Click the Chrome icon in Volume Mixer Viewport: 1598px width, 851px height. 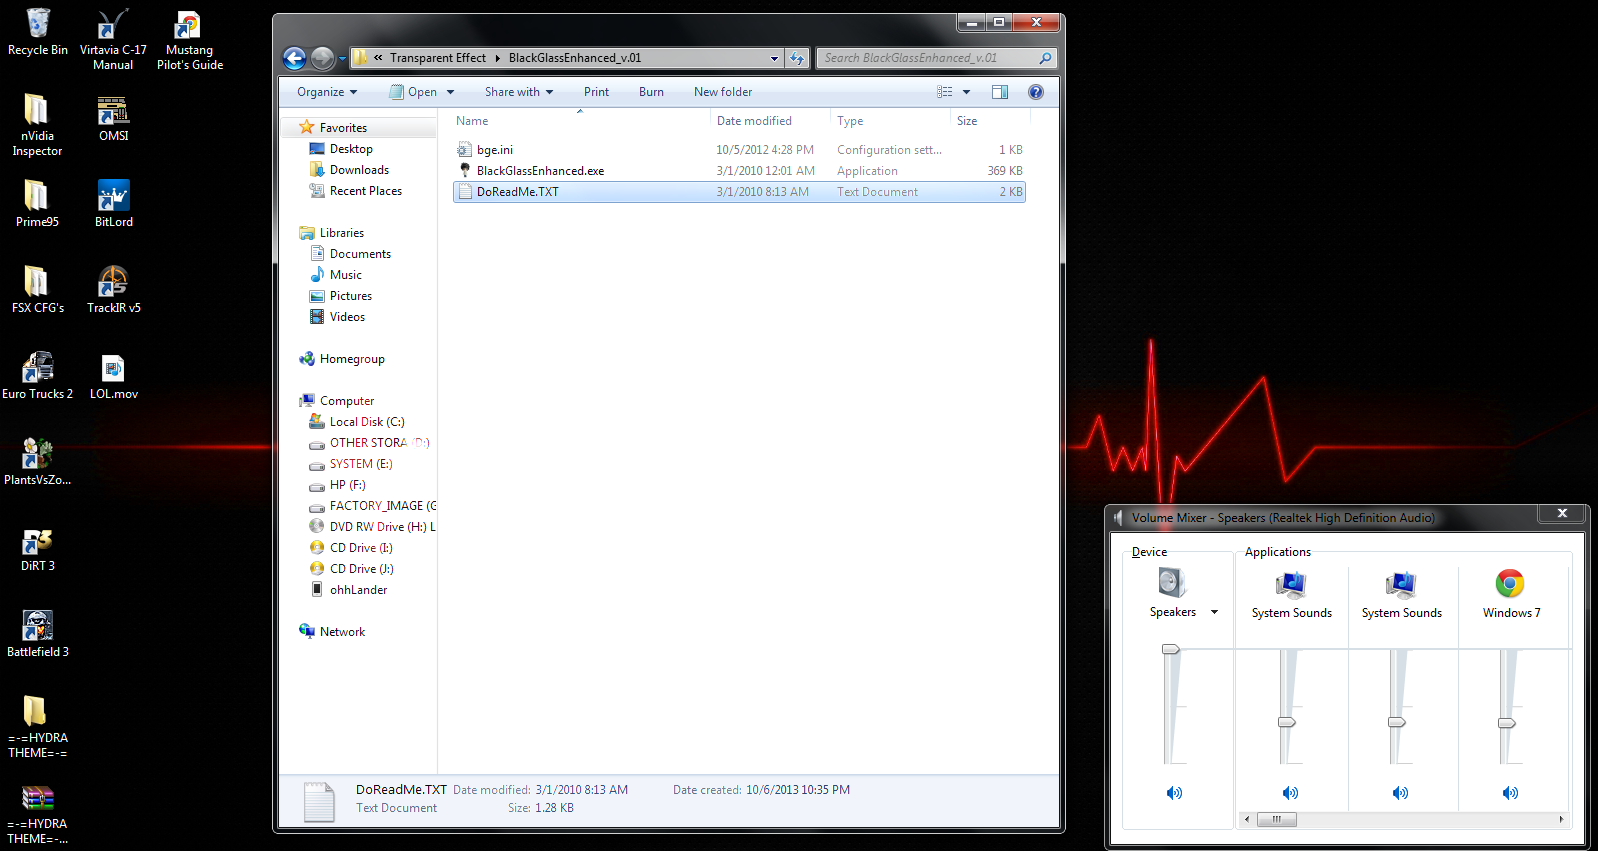click(1510, 583)
